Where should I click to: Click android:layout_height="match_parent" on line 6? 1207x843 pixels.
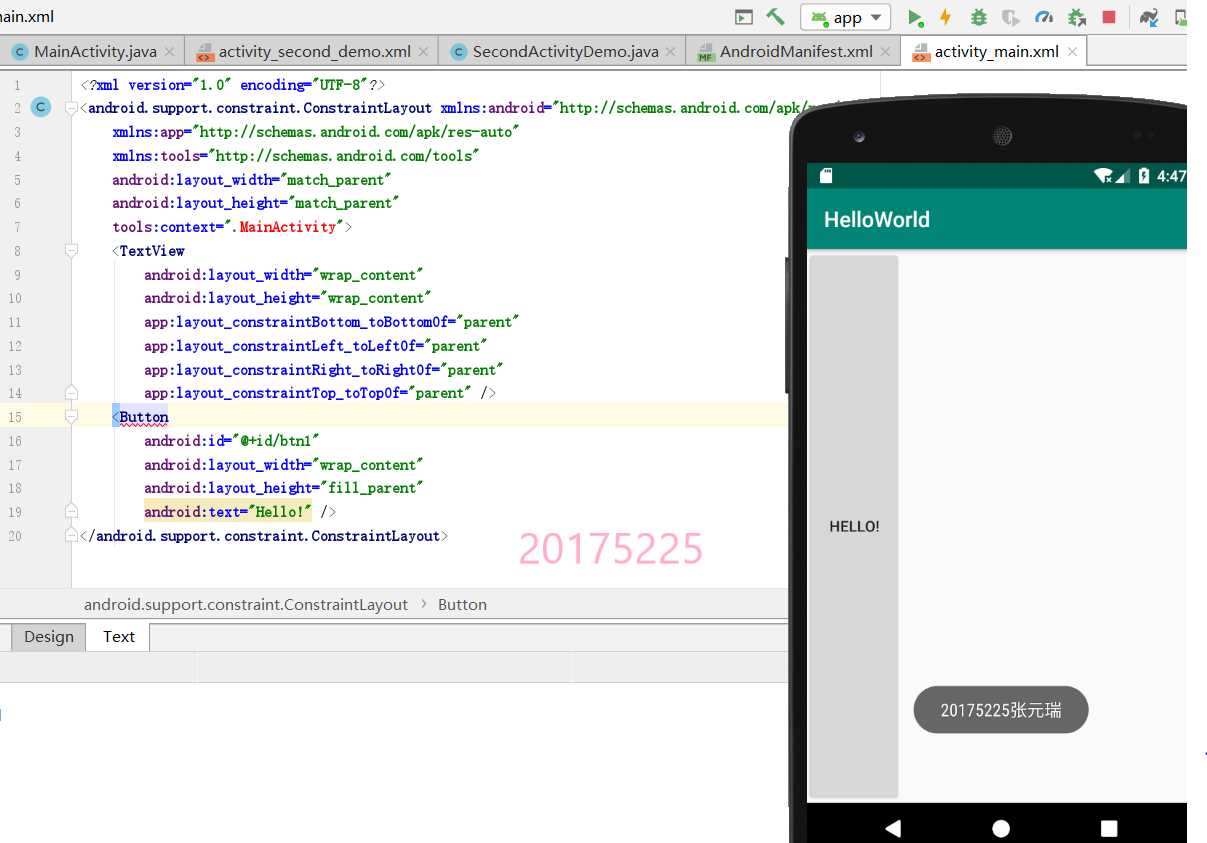(256, 203)
